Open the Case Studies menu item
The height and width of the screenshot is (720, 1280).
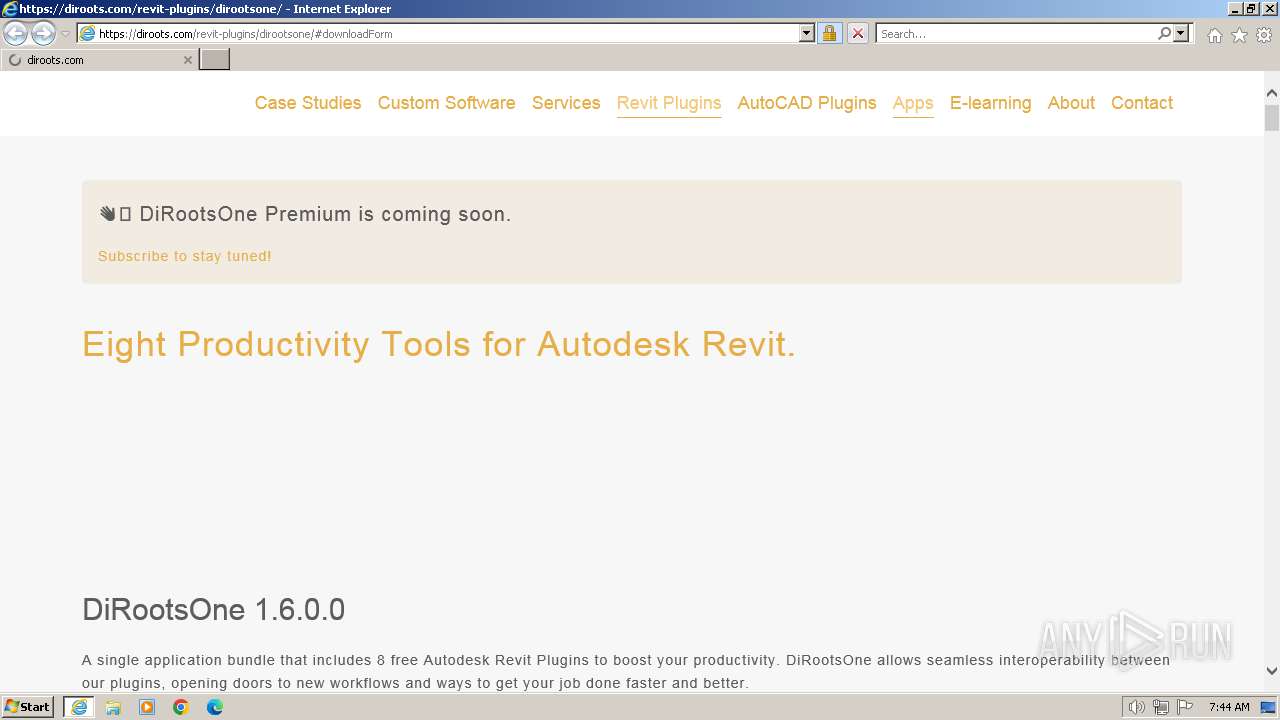tap(308, 103)
